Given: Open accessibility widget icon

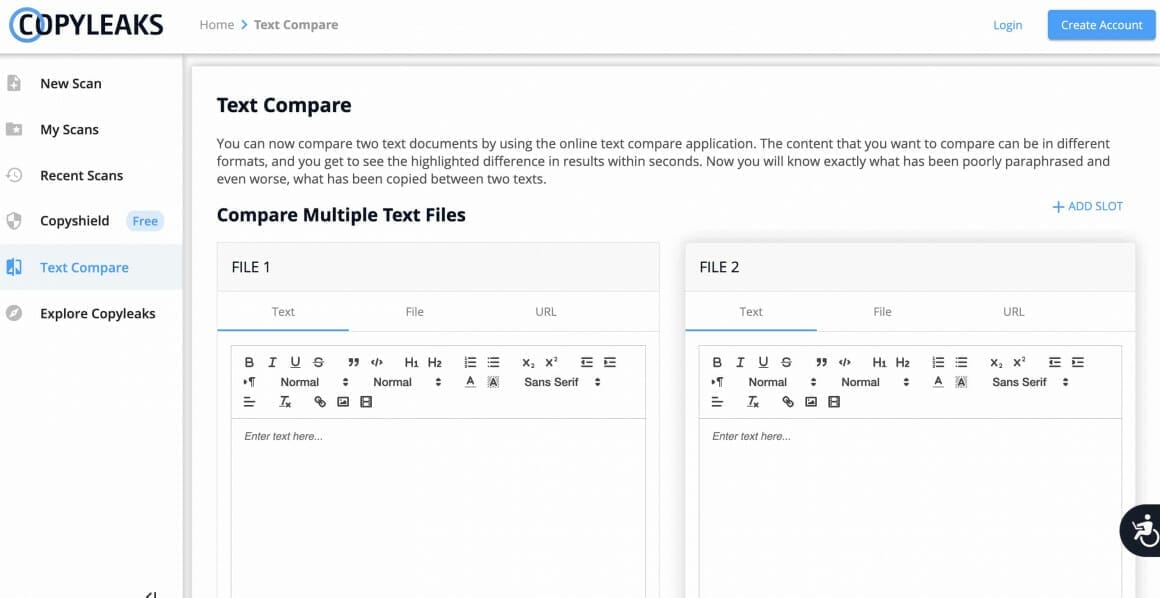Looking at the screenshot, I should [x=1144, y=530].
